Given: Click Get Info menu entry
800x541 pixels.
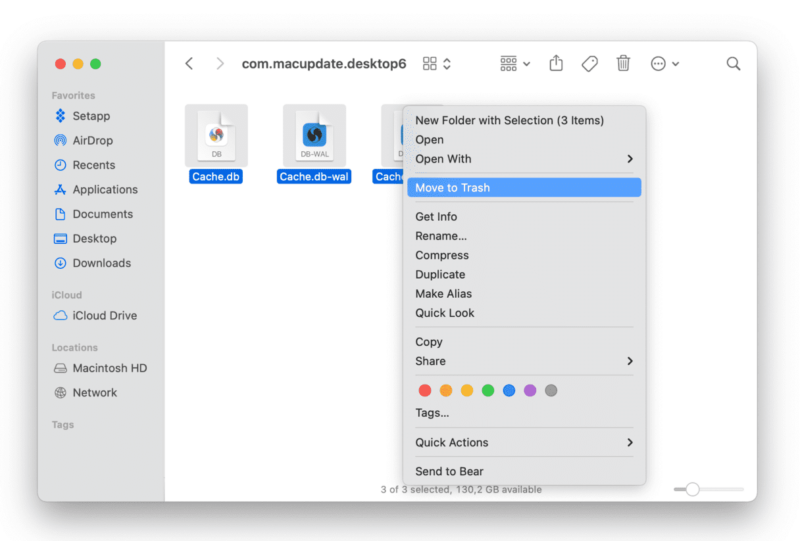Looking at the screenshot, I should click(x=436, y=217).
